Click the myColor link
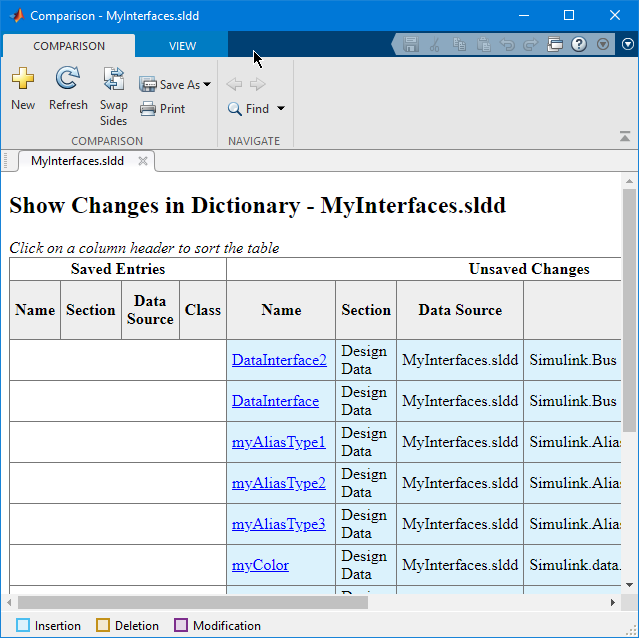The image size is (639, 638). (x=260, y=565)
